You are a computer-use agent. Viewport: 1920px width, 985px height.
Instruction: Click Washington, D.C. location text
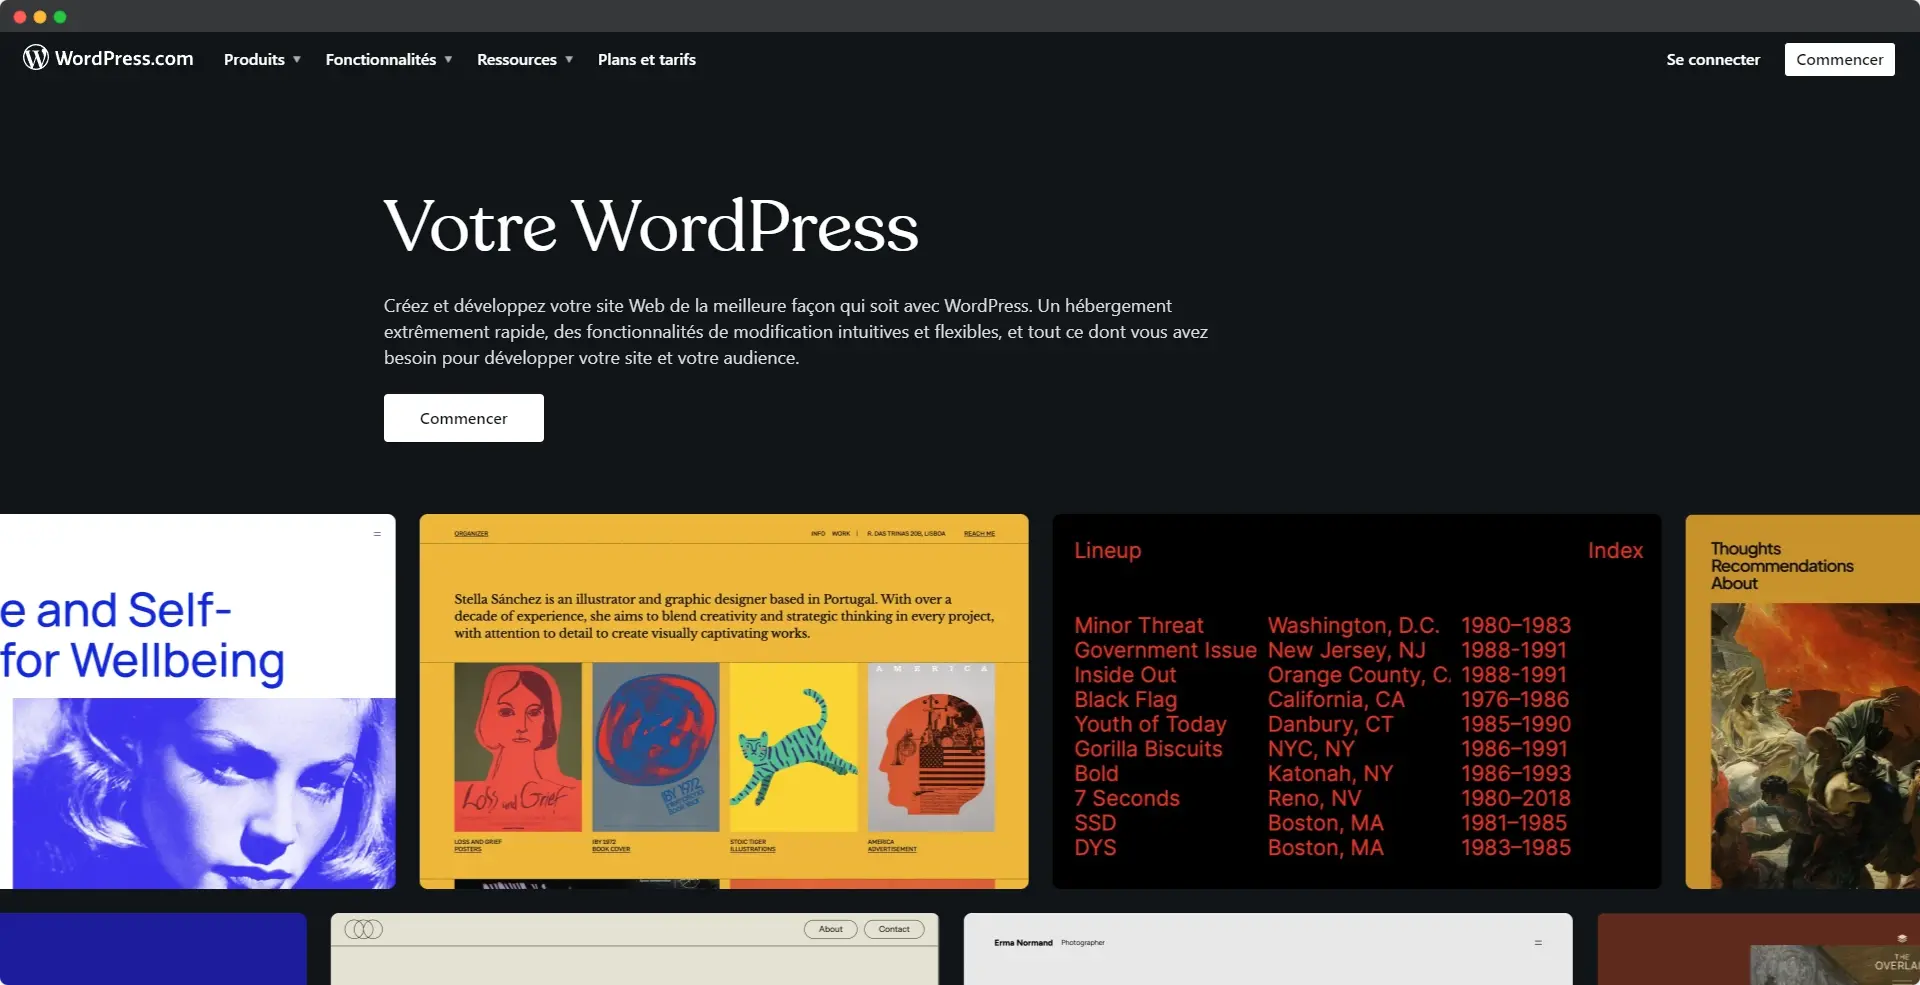pos(1353,625)
